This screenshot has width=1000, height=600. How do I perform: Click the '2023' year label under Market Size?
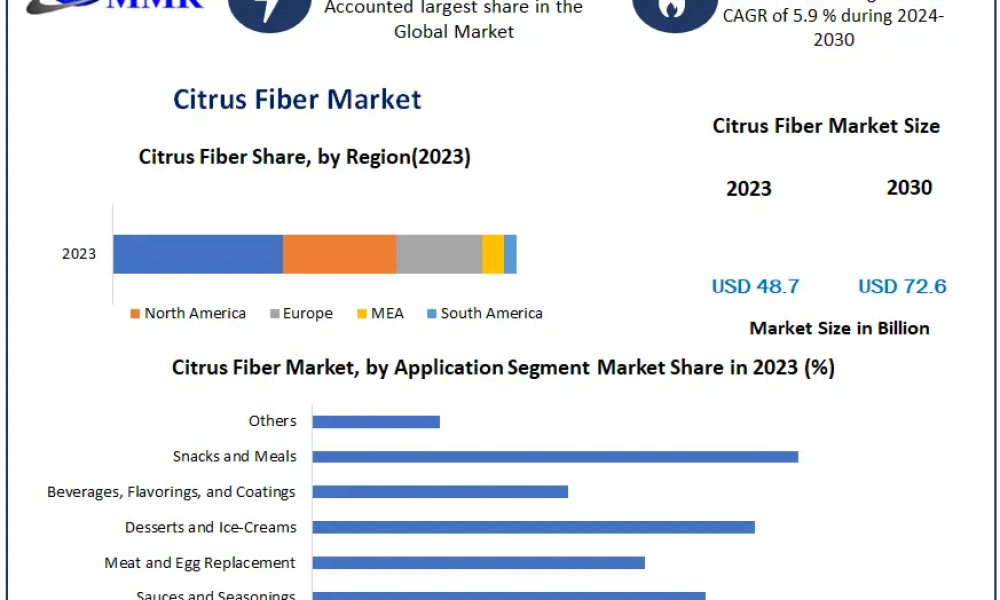(749, 189)
